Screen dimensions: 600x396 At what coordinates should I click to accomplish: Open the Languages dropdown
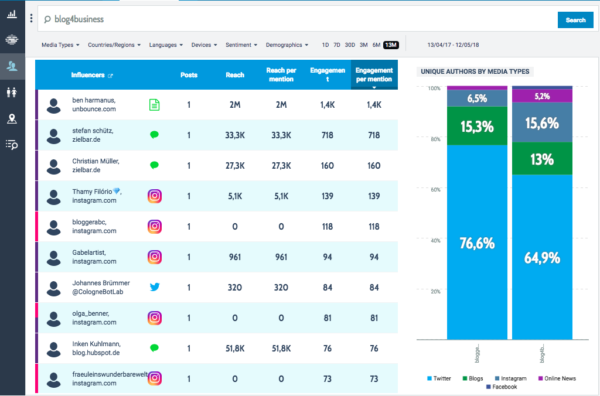click(166, 45)
